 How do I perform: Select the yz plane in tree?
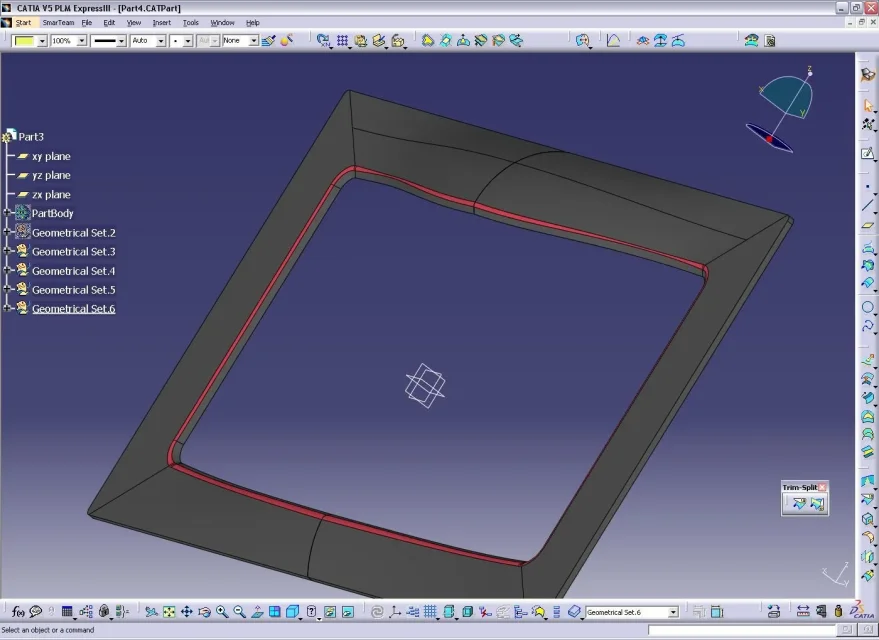pos(51,175)
